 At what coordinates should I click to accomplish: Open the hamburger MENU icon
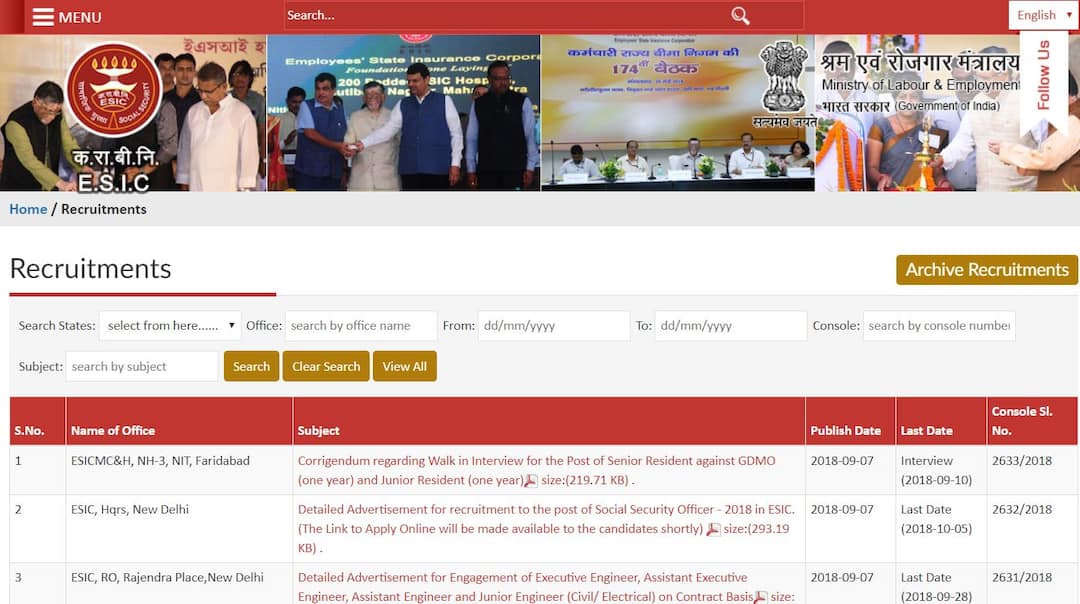point(43,17)
